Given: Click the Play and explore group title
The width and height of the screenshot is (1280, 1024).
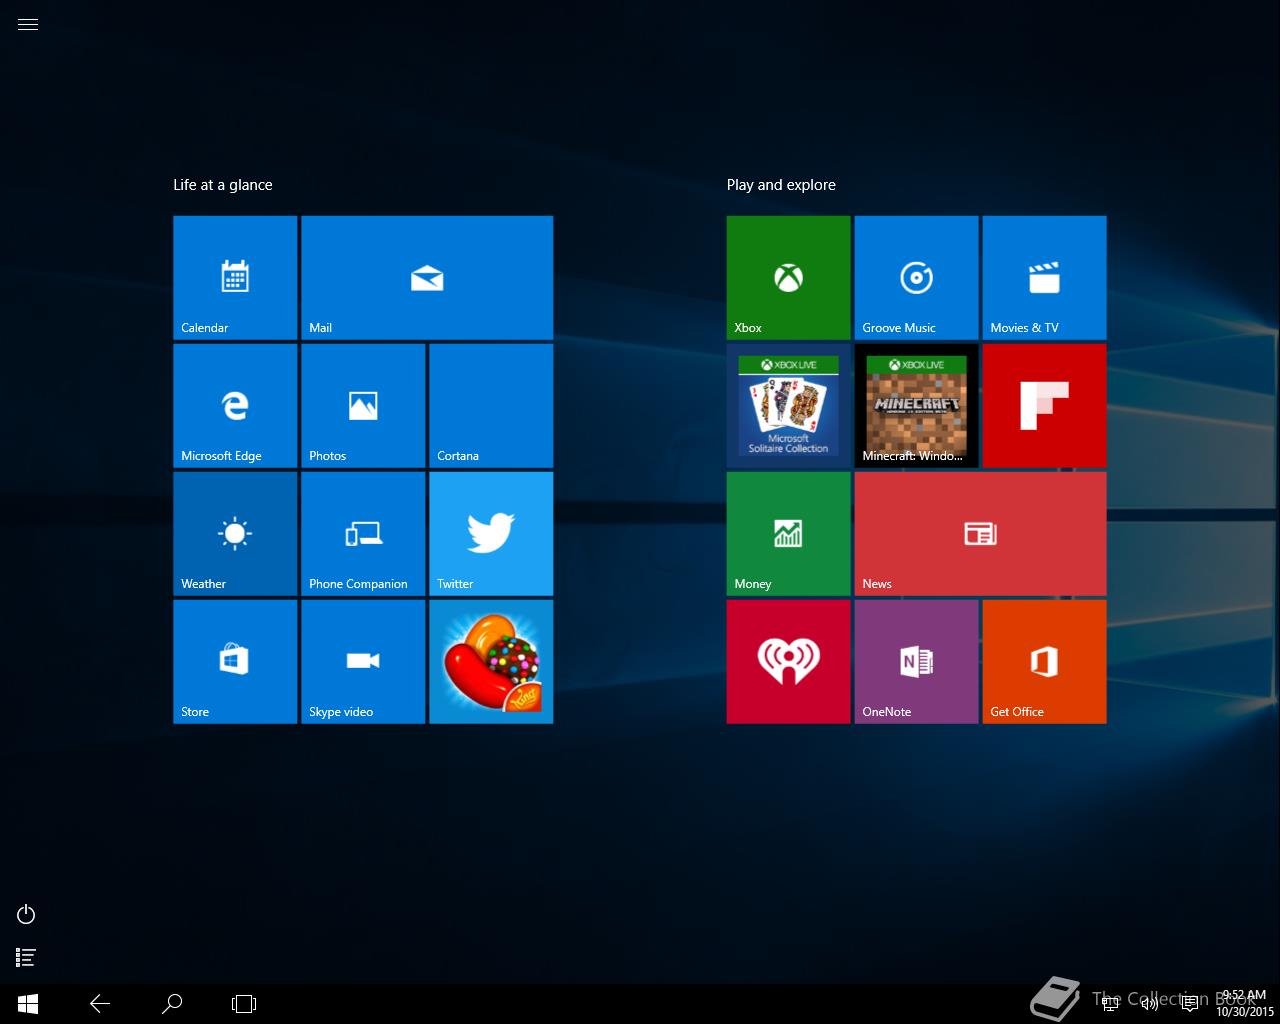Looking at the screenshot, I should (781, 185).
